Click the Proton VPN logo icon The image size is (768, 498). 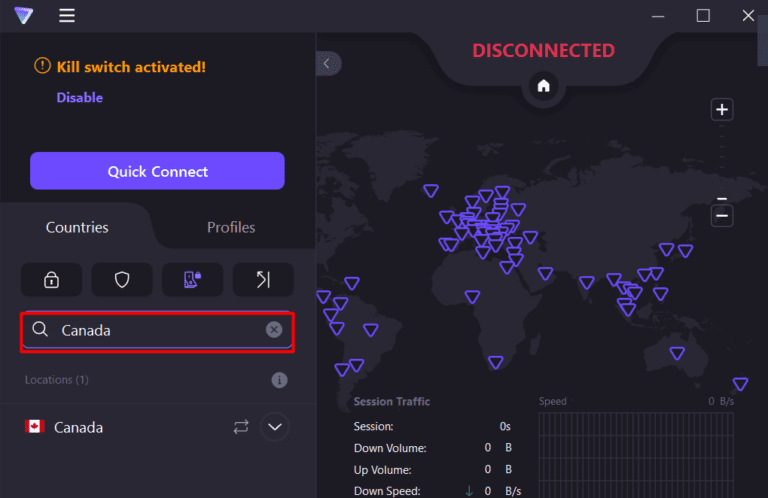tap(23, 16)
